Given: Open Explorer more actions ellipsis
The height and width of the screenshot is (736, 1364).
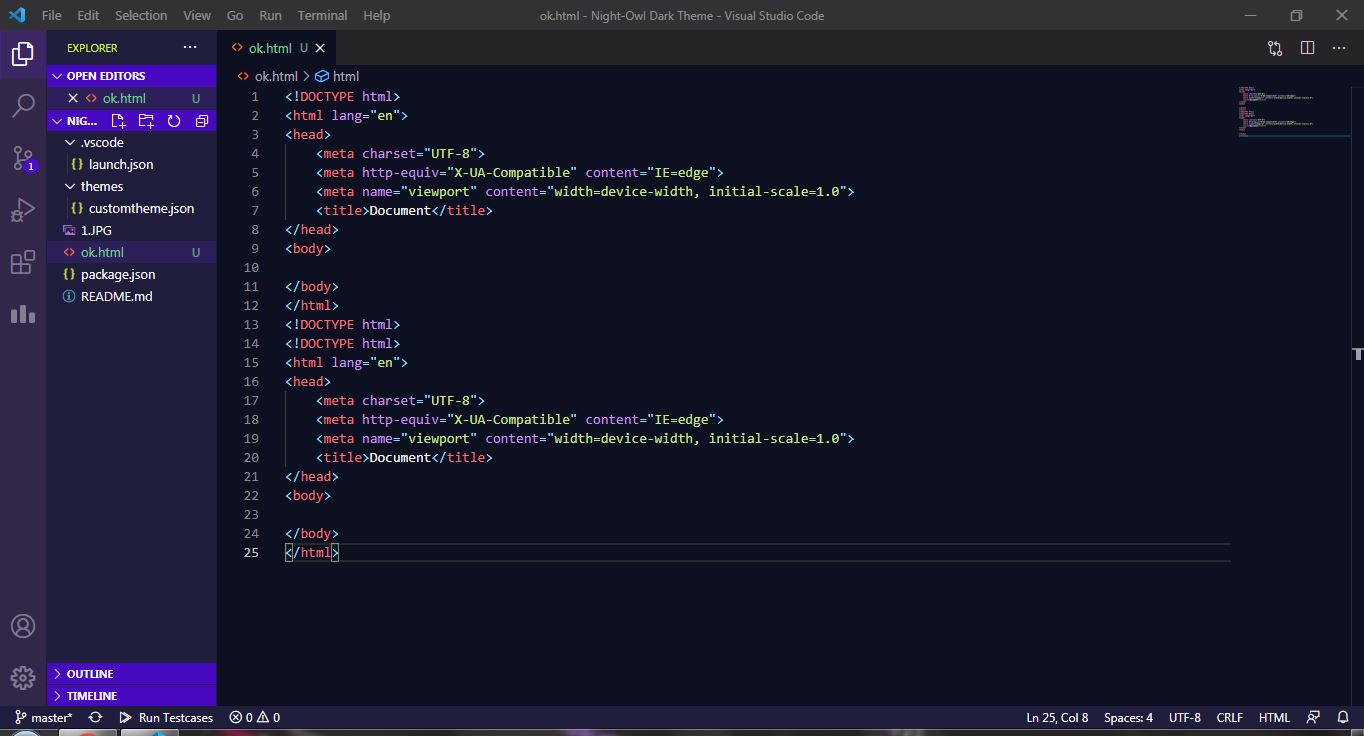Looking at the screenshot, I should [190, 47].
